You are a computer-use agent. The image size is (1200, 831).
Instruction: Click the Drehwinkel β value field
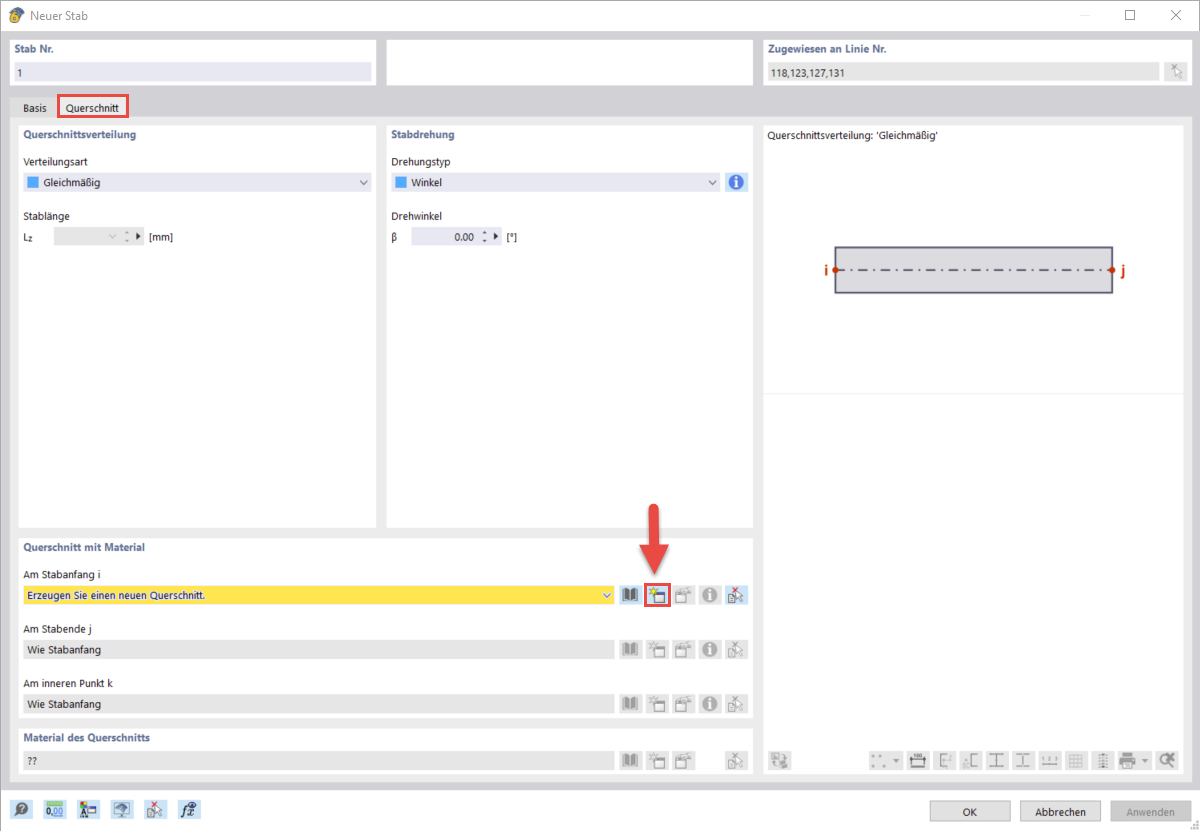tap(444, 237)
